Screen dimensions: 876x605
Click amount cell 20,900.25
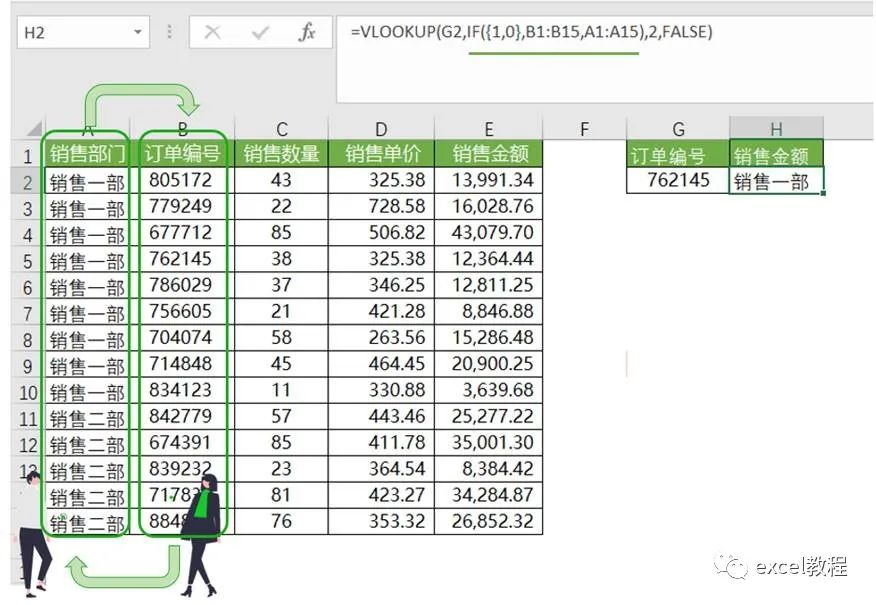click(x=488, y=364)
